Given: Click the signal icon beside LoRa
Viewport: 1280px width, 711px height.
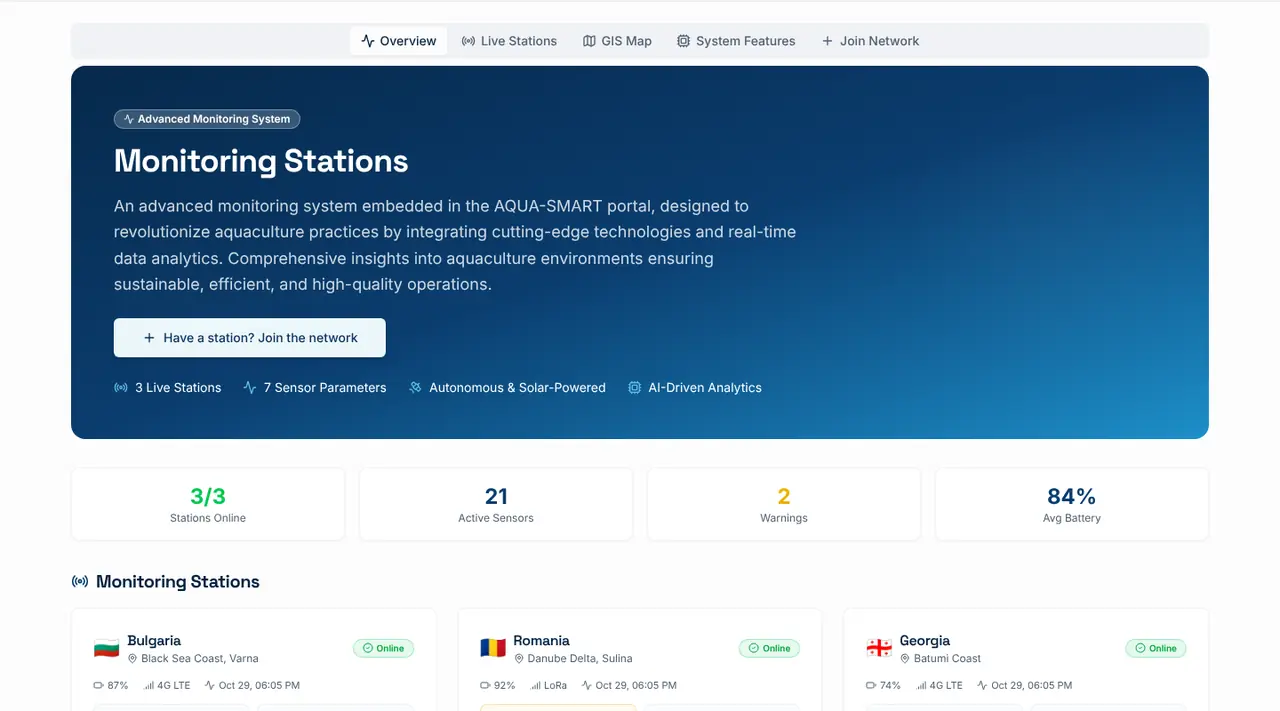Looking at the screenshot, I should coord(535,686).
